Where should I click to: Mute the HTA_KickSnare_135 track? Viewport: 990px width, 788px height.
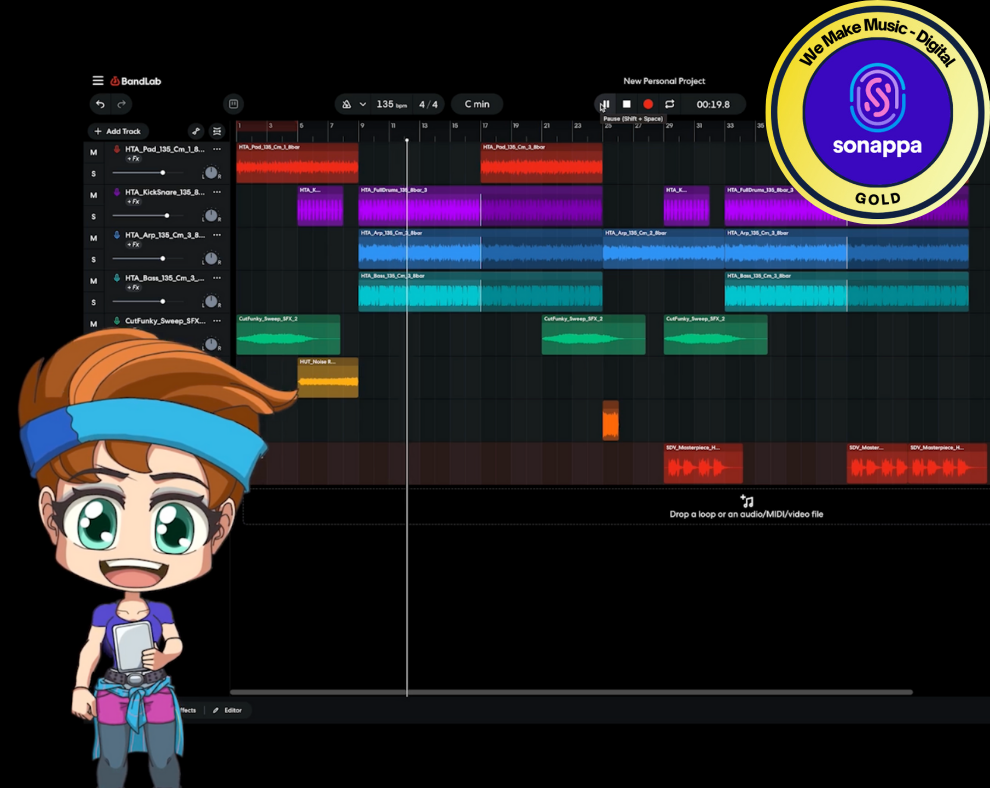(93, 195)
